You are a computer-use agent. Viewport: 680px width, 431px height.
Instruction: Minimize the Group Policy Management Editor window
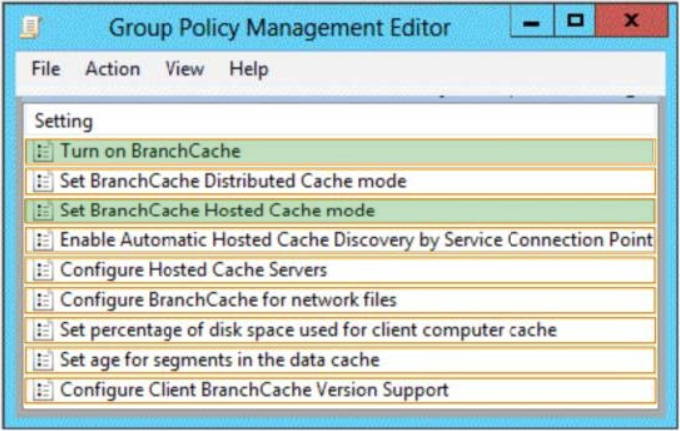[x=532, y=21]
